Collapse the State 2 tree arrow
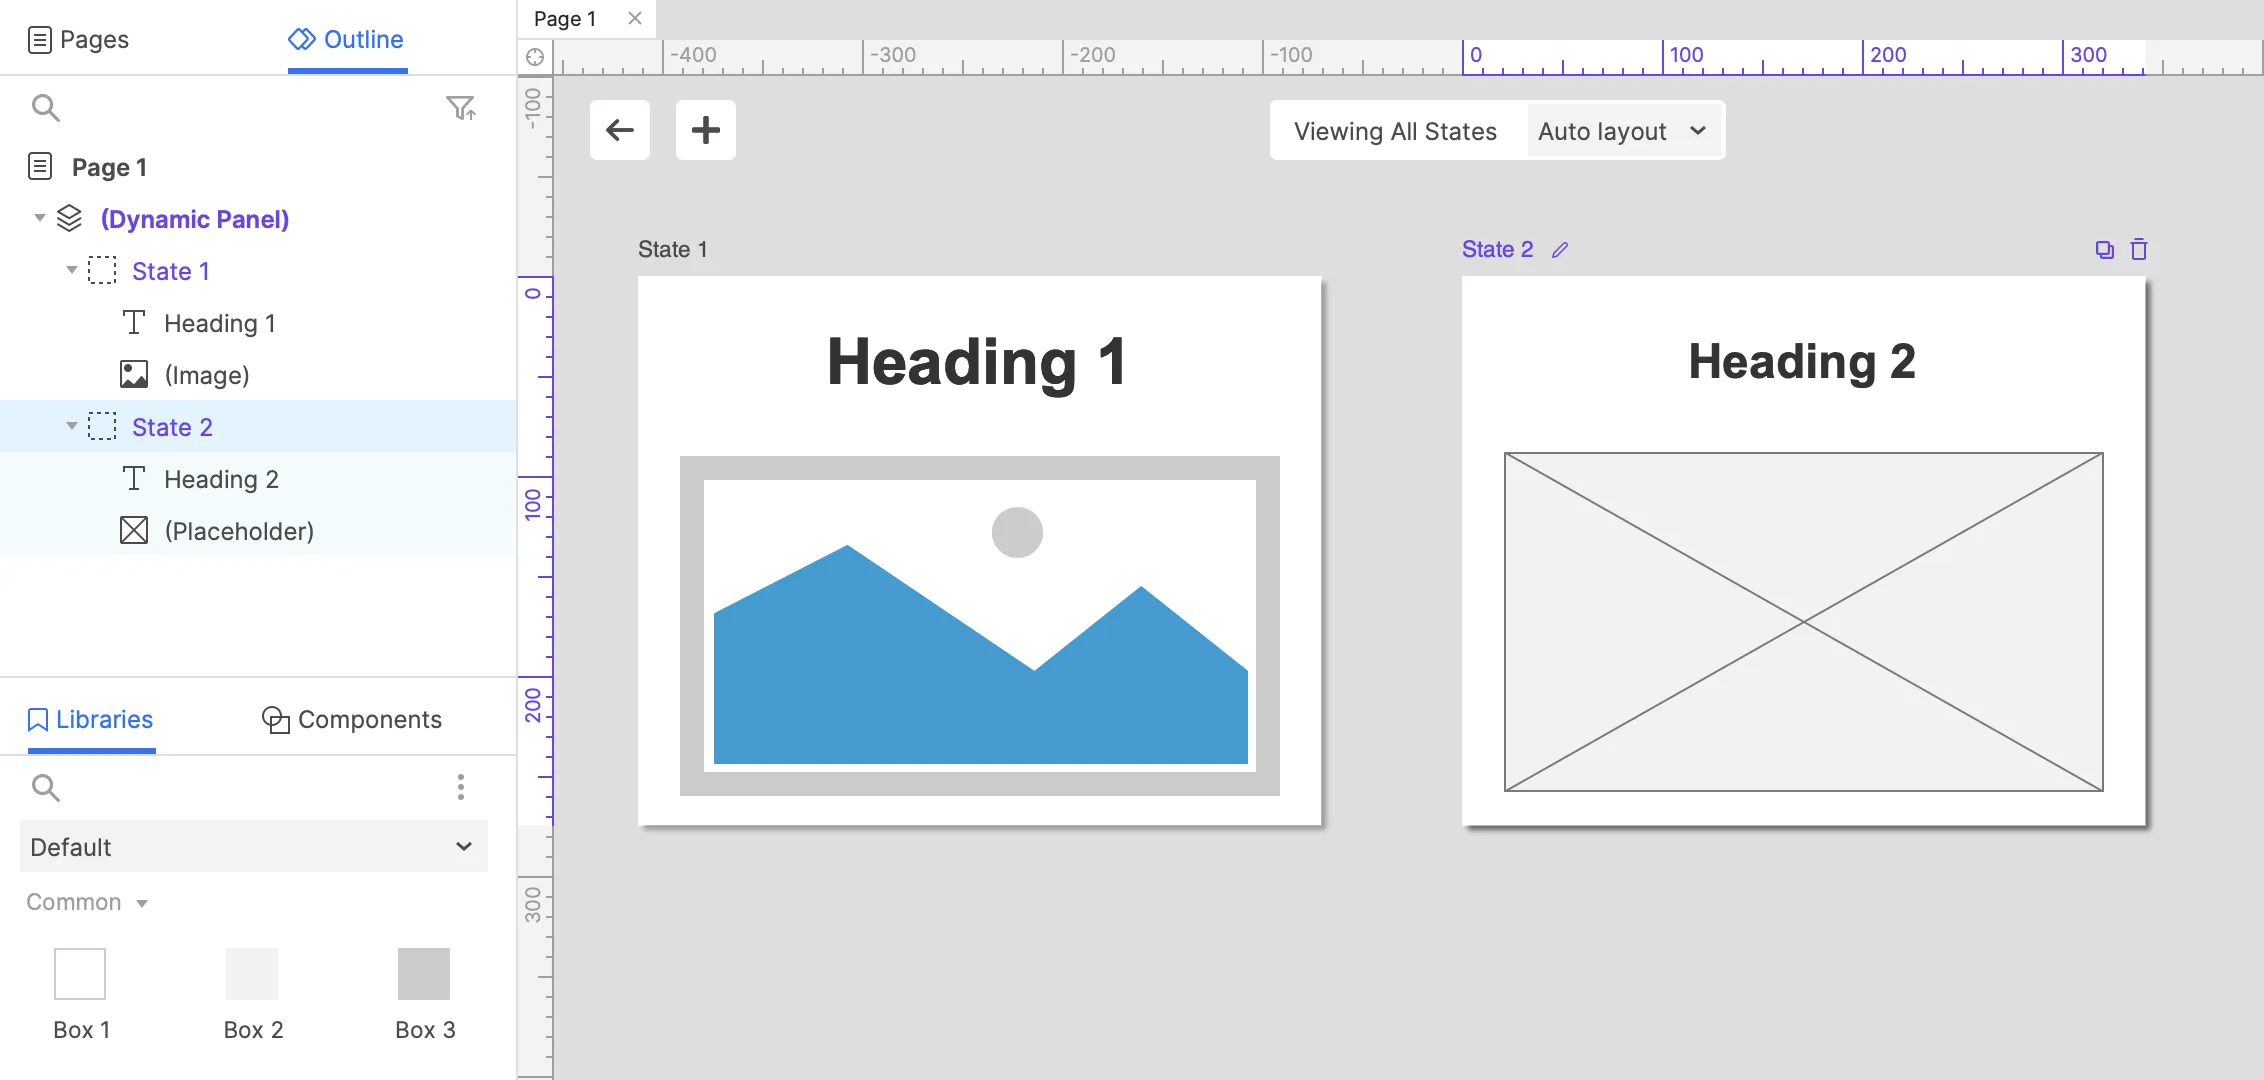The height and width of the screenshot is (1080, 2264). 72,426
